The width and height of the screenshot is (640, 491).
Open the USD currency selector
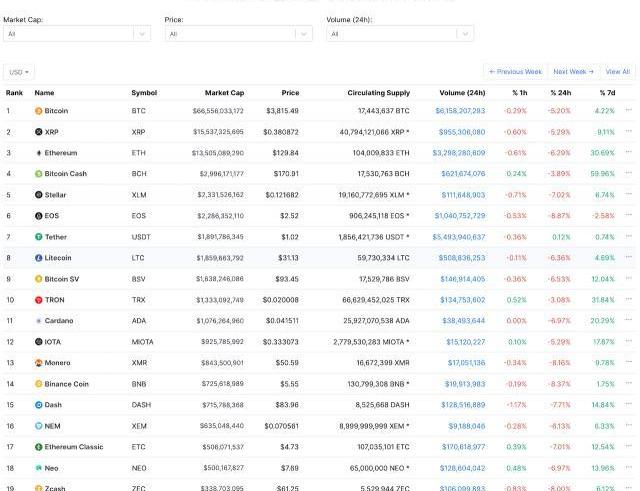[x=19, y=72]
